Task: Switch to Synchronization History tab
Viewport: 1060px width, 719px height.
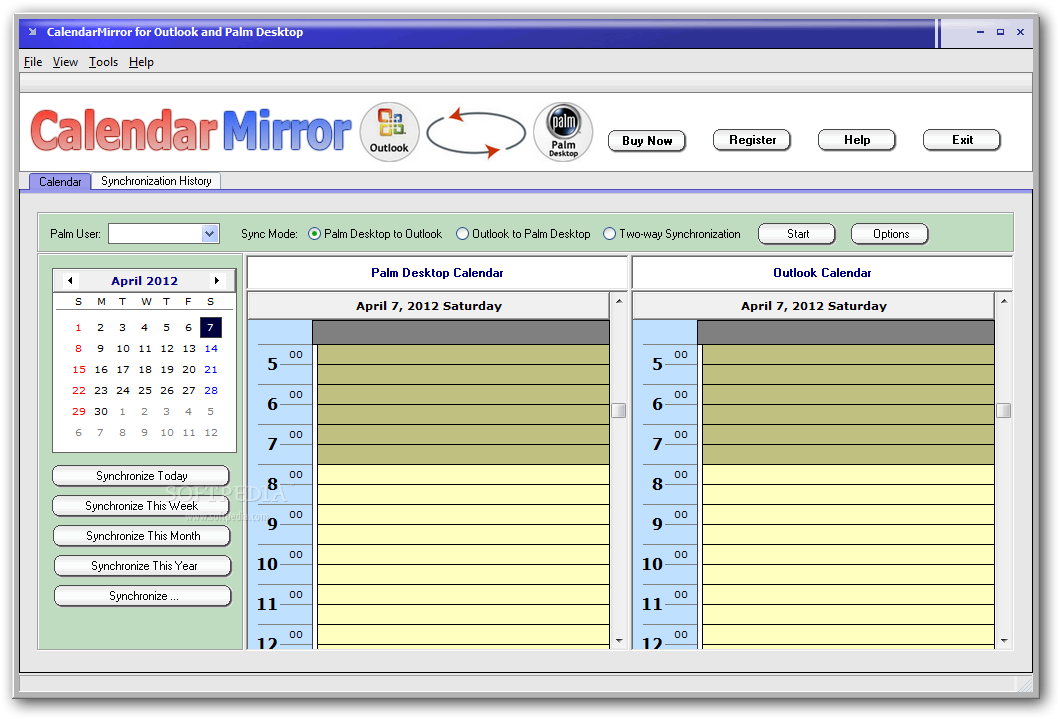Action: pyautogui.click(x=156, y=181)
